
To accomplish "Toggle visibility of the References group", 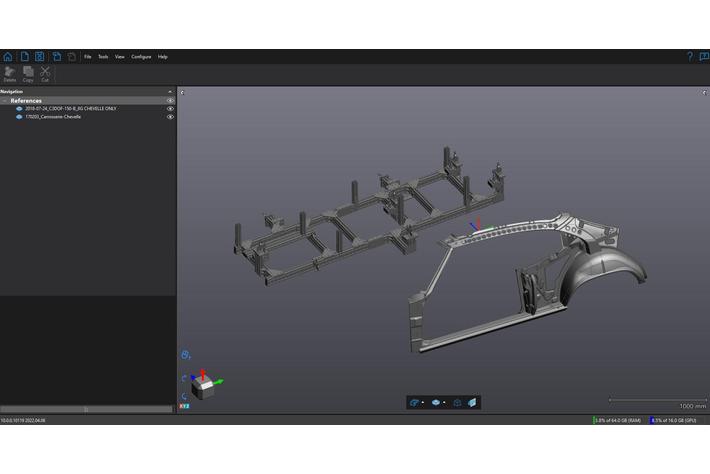I will pos(170,100).
